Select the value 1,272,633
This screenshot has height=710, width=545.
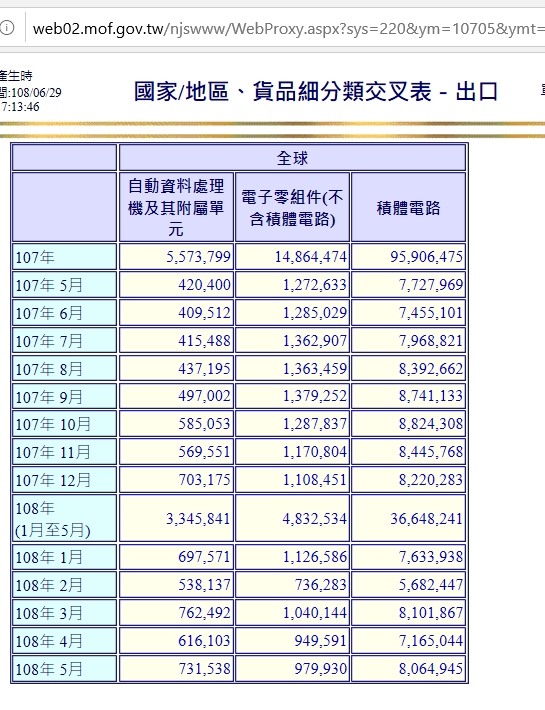(315, 285)
